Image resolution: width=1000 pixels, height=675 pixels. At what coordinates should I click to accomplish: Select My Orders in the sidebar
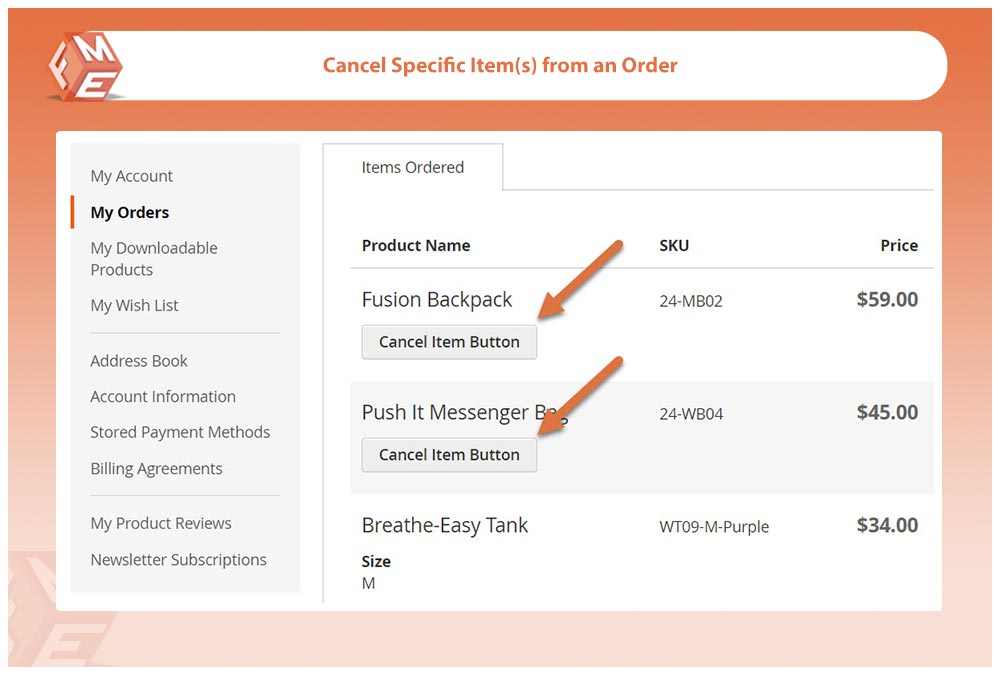(130, 212)
